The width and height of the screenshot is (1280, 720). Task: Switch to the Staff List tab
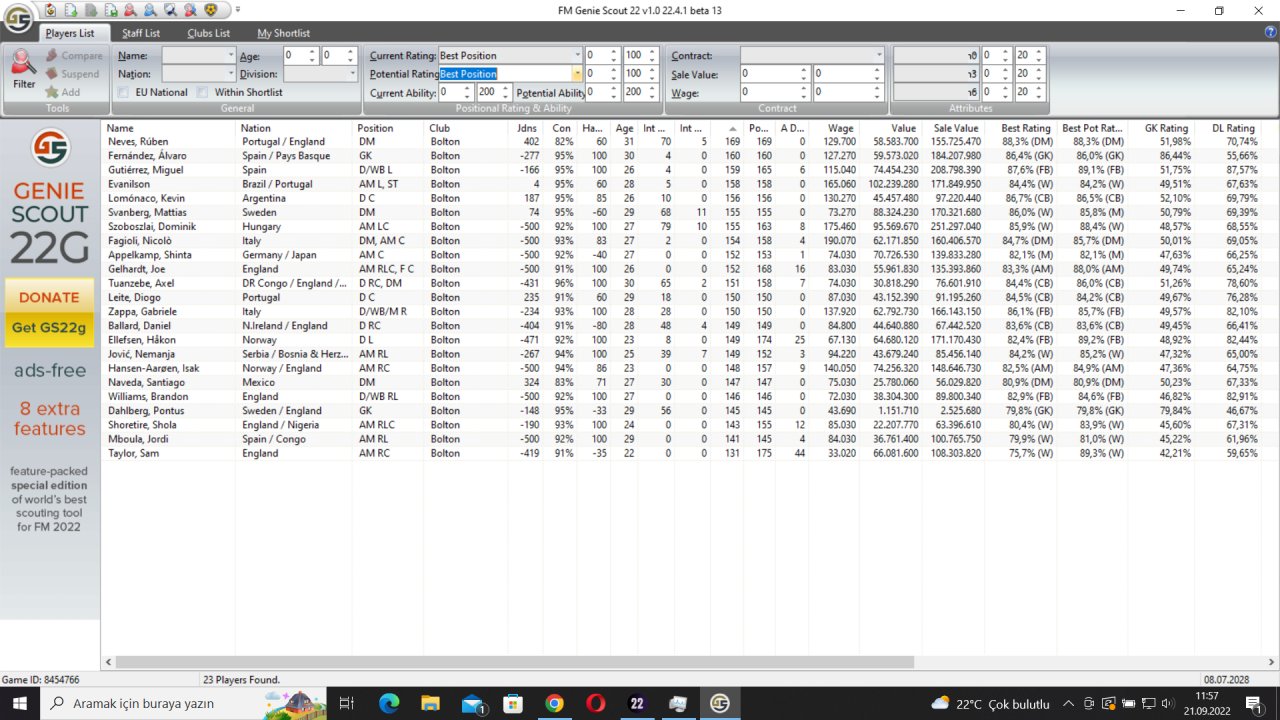(x=141, y=33)
